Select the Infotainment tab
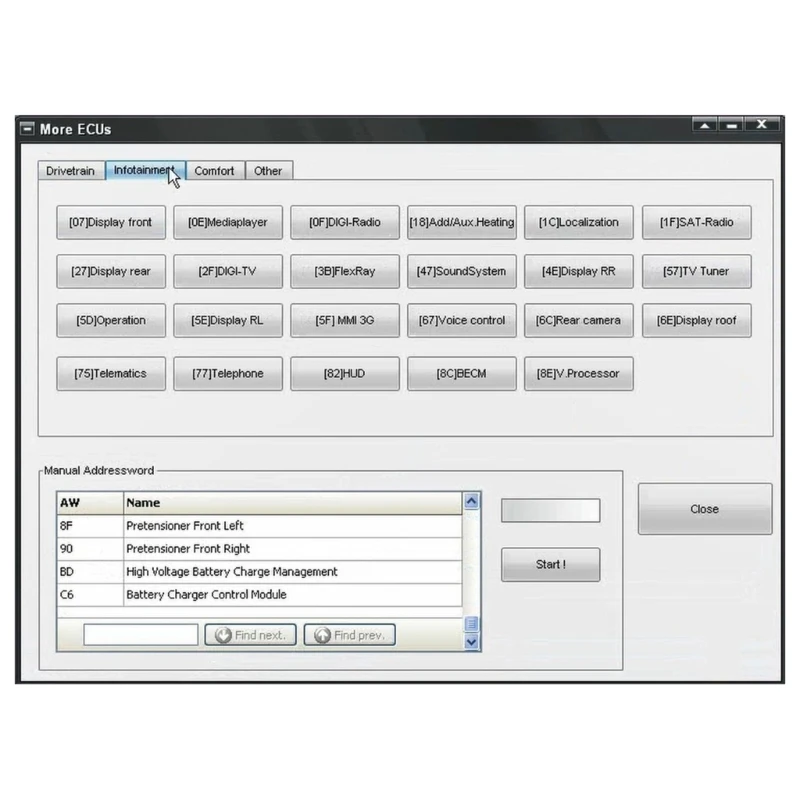This screenshot has height=800, width=800. point(145,170)
